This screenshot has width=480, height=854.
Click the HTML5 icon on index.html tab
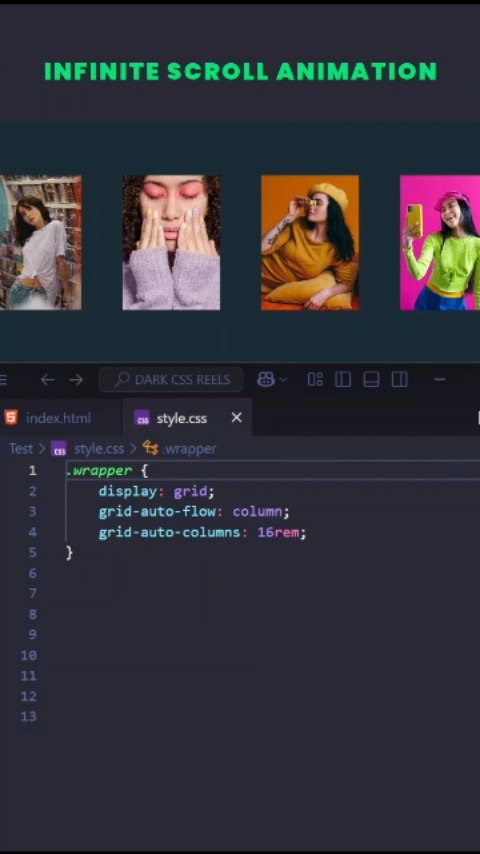[11, 418]
